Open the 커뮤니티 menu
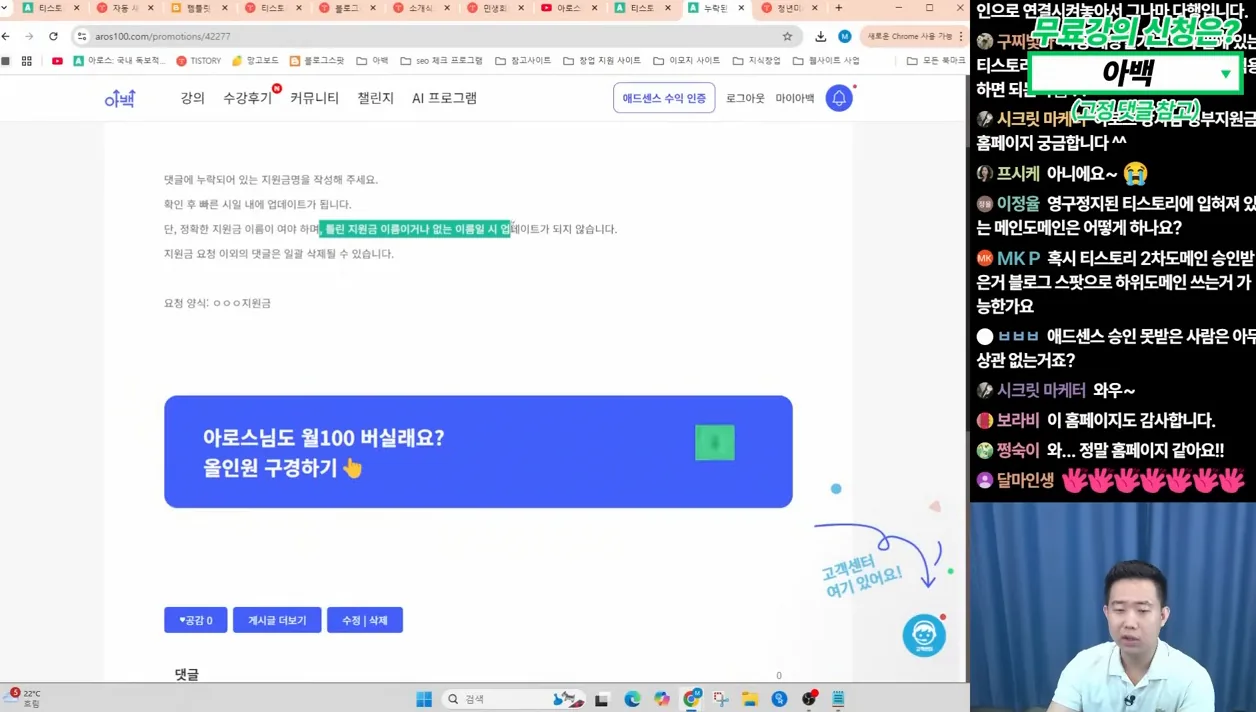The height and width of the screenshot is (712, 1256). [314, 98]
